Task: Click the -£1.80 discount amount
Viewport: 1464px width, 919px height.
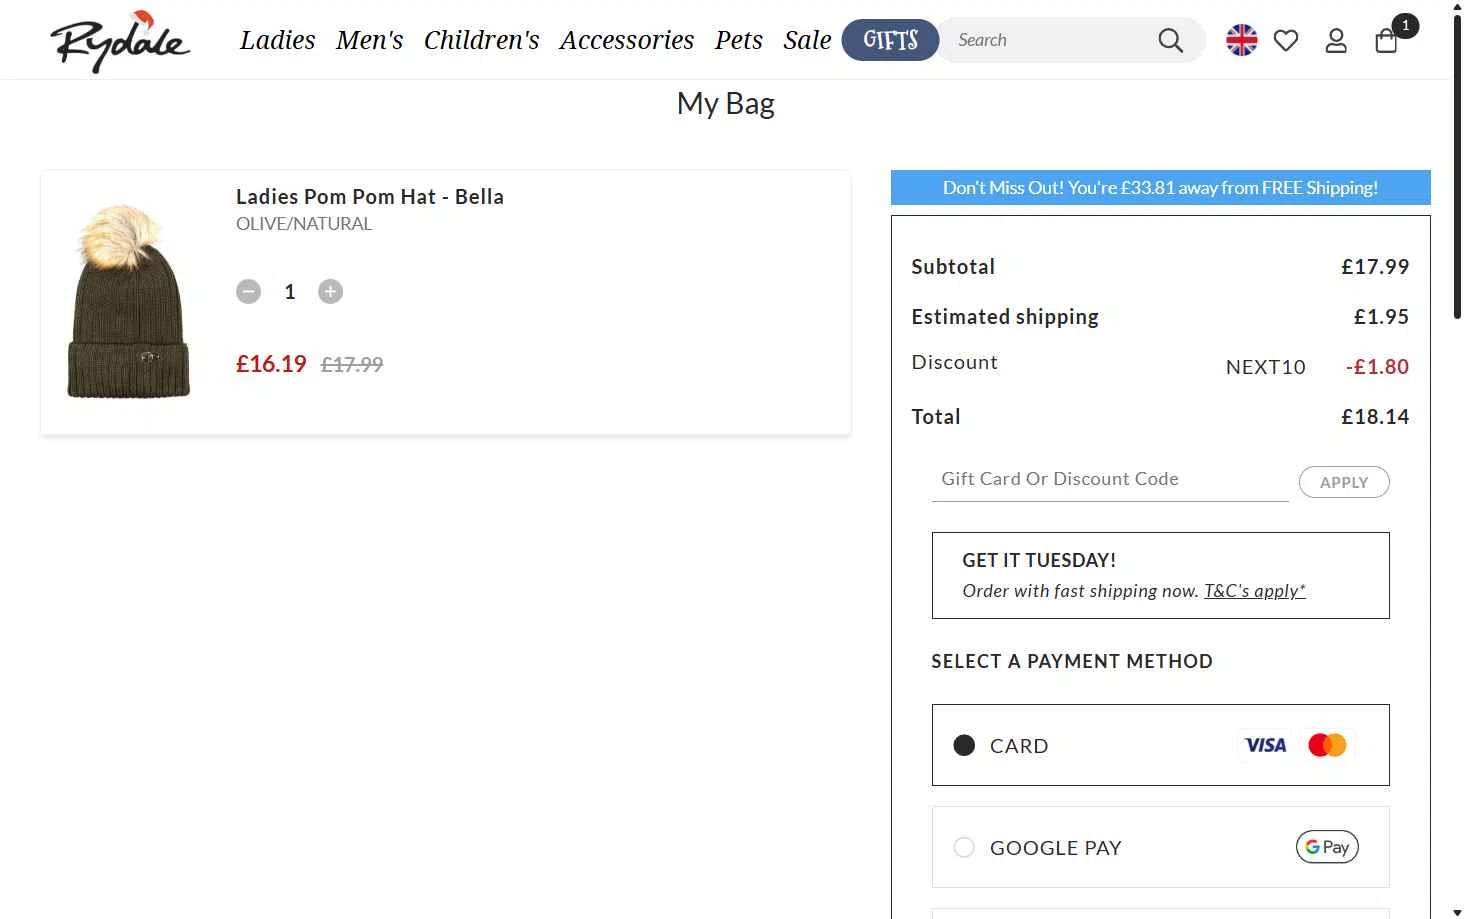Action: click(x=1377, y=367)
